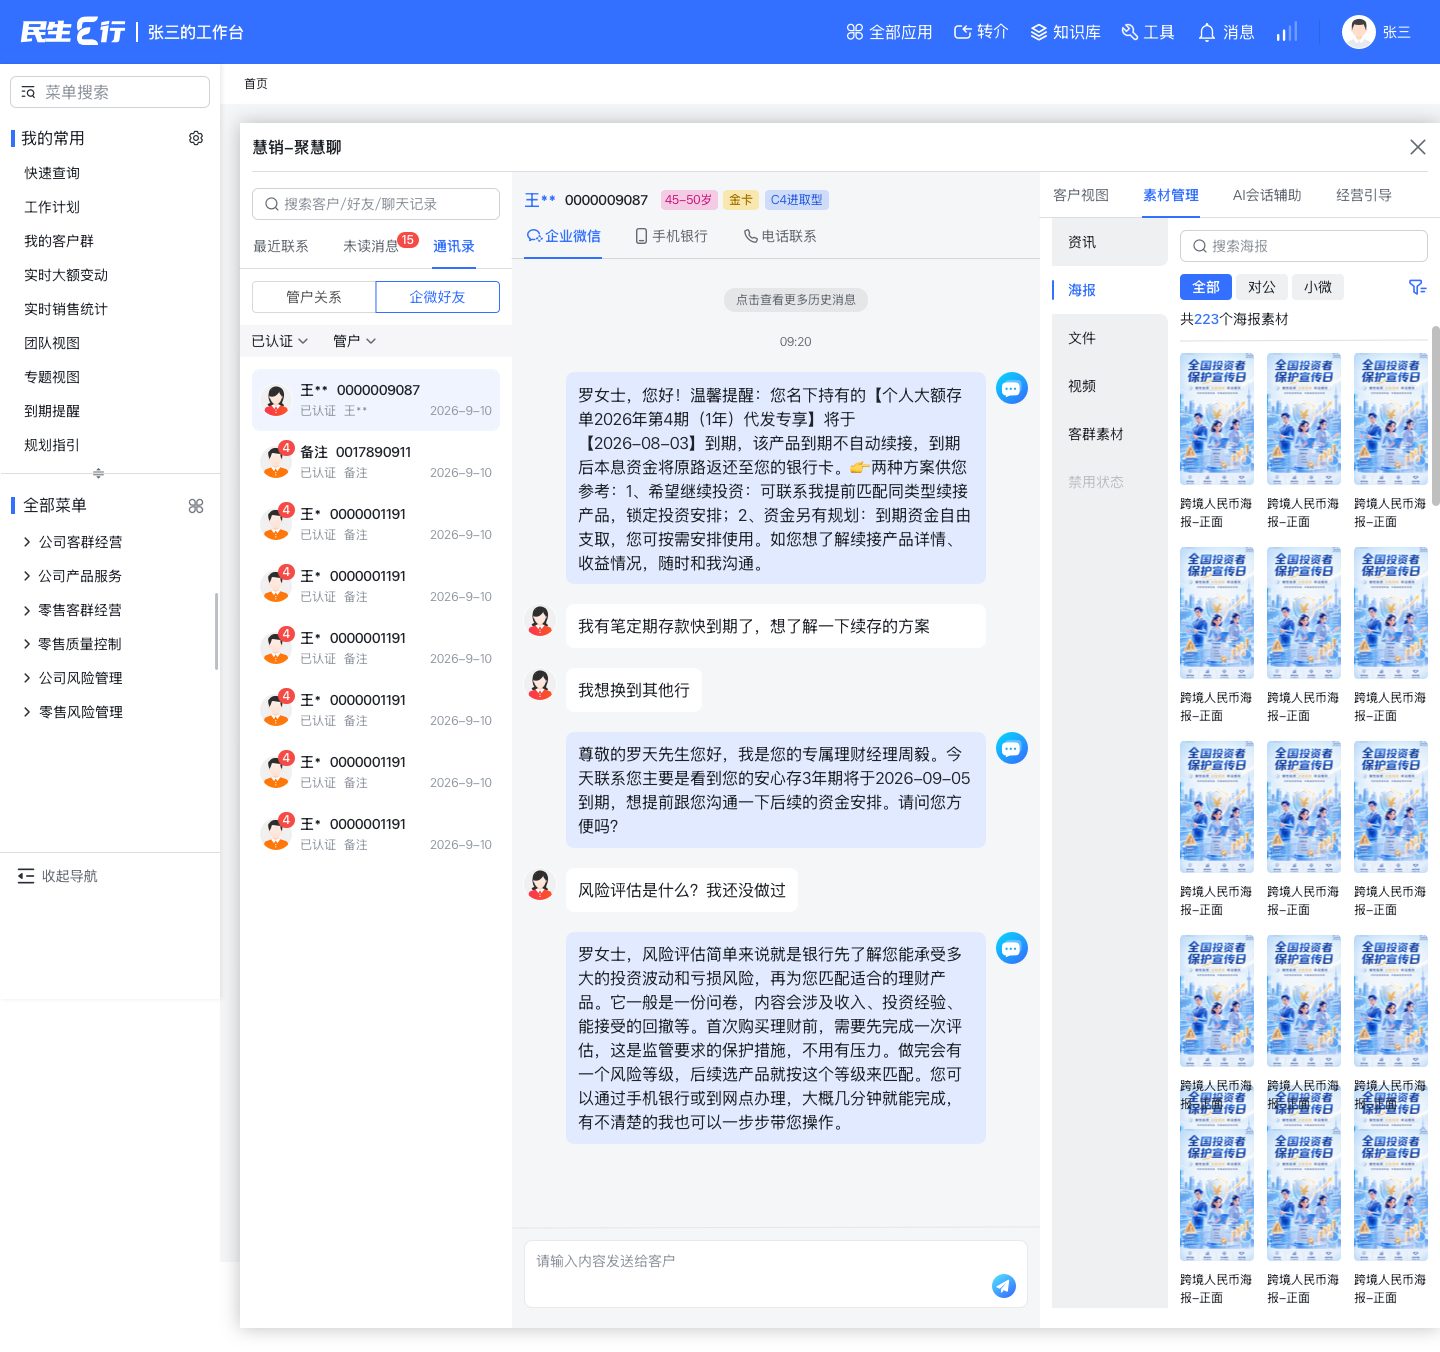The height and width of the screenshot is (1352, 1440).
Task: Expand the 公司产品服务 menu
Action: (x=72, y=576)
